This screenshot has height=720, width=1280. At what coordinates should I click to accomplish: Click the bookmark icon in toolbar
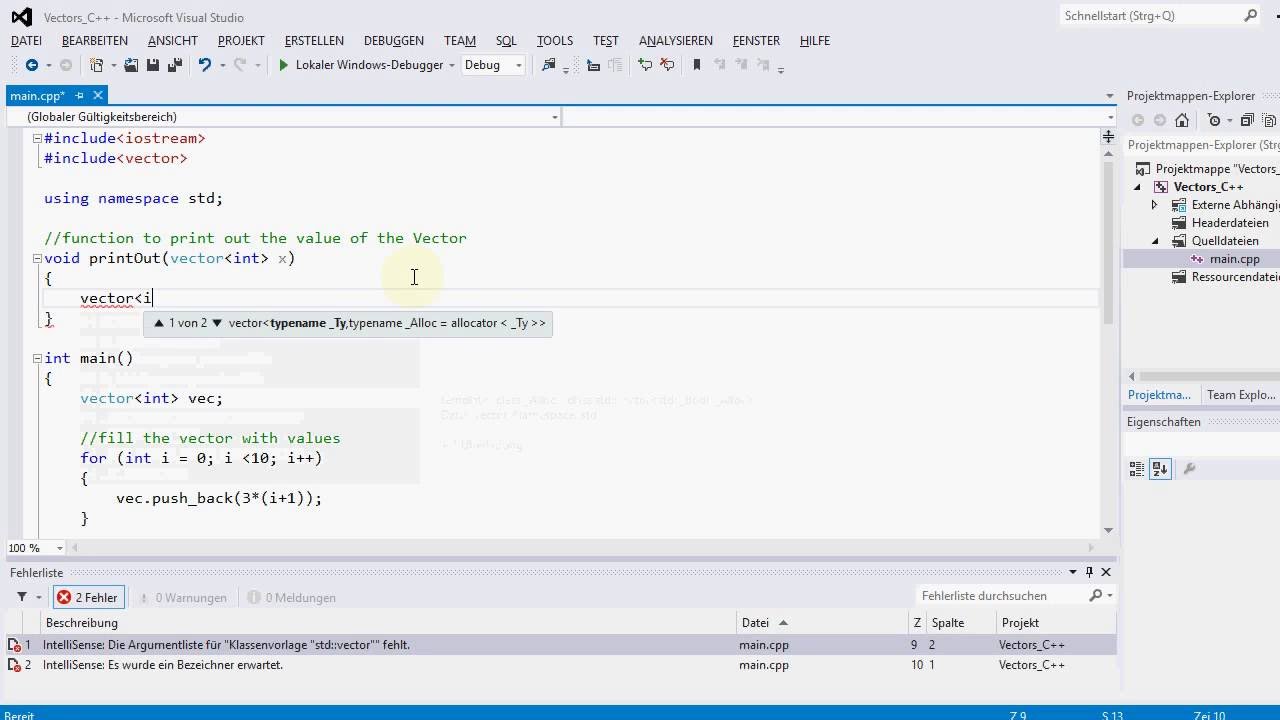point(697,65)
